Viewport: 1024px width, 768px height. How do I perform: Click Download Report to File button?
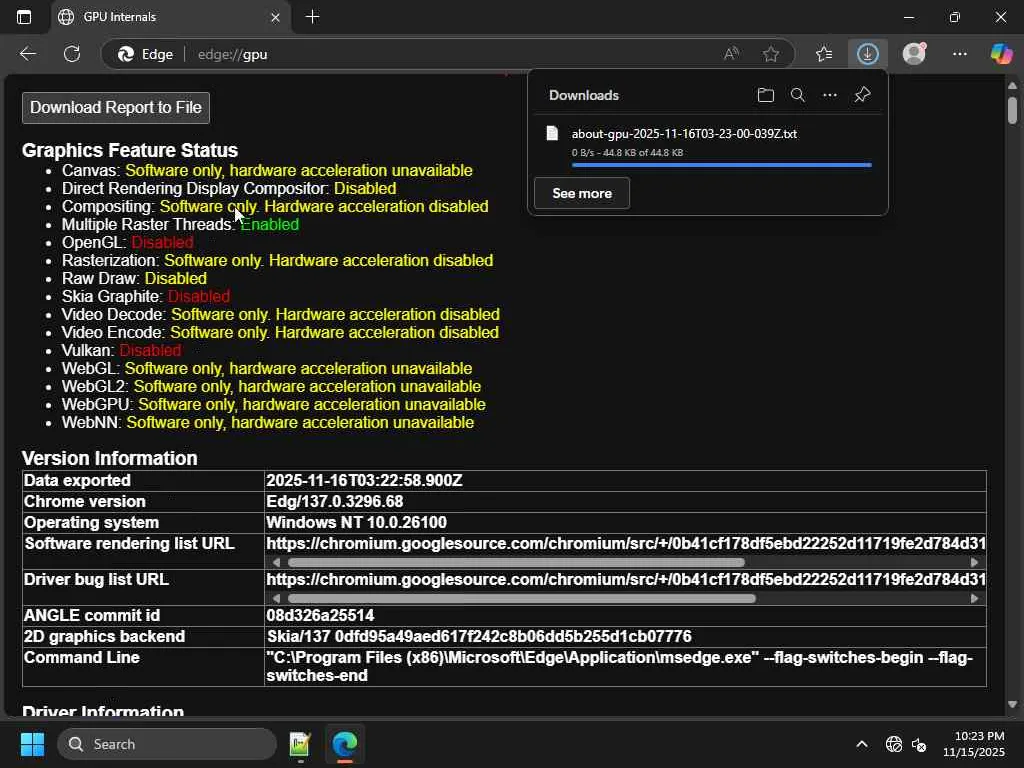coord(116,108)
